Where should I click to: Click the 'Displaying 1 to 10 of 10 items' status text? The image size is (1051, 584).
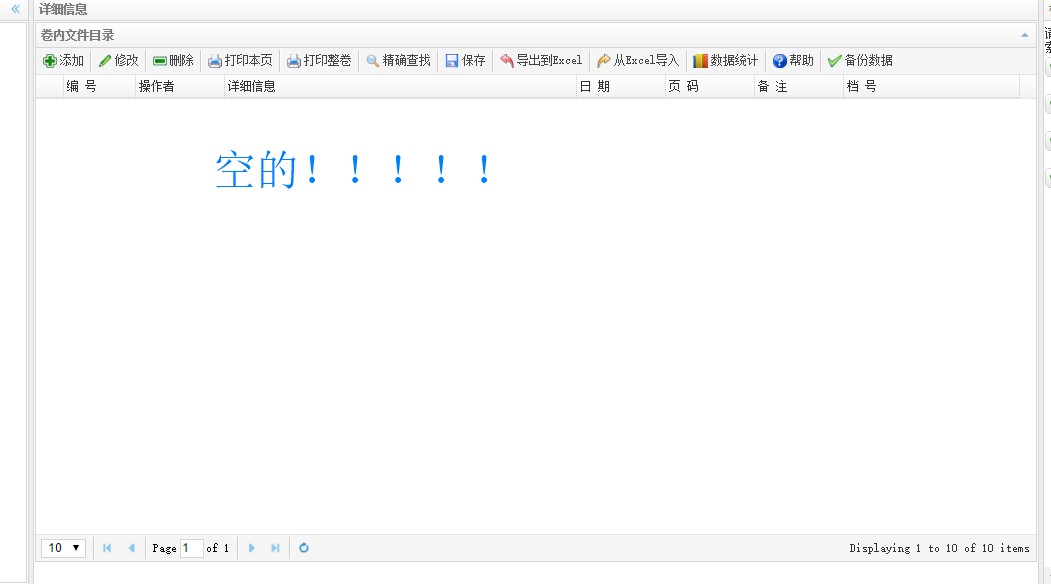coord(939,548)
